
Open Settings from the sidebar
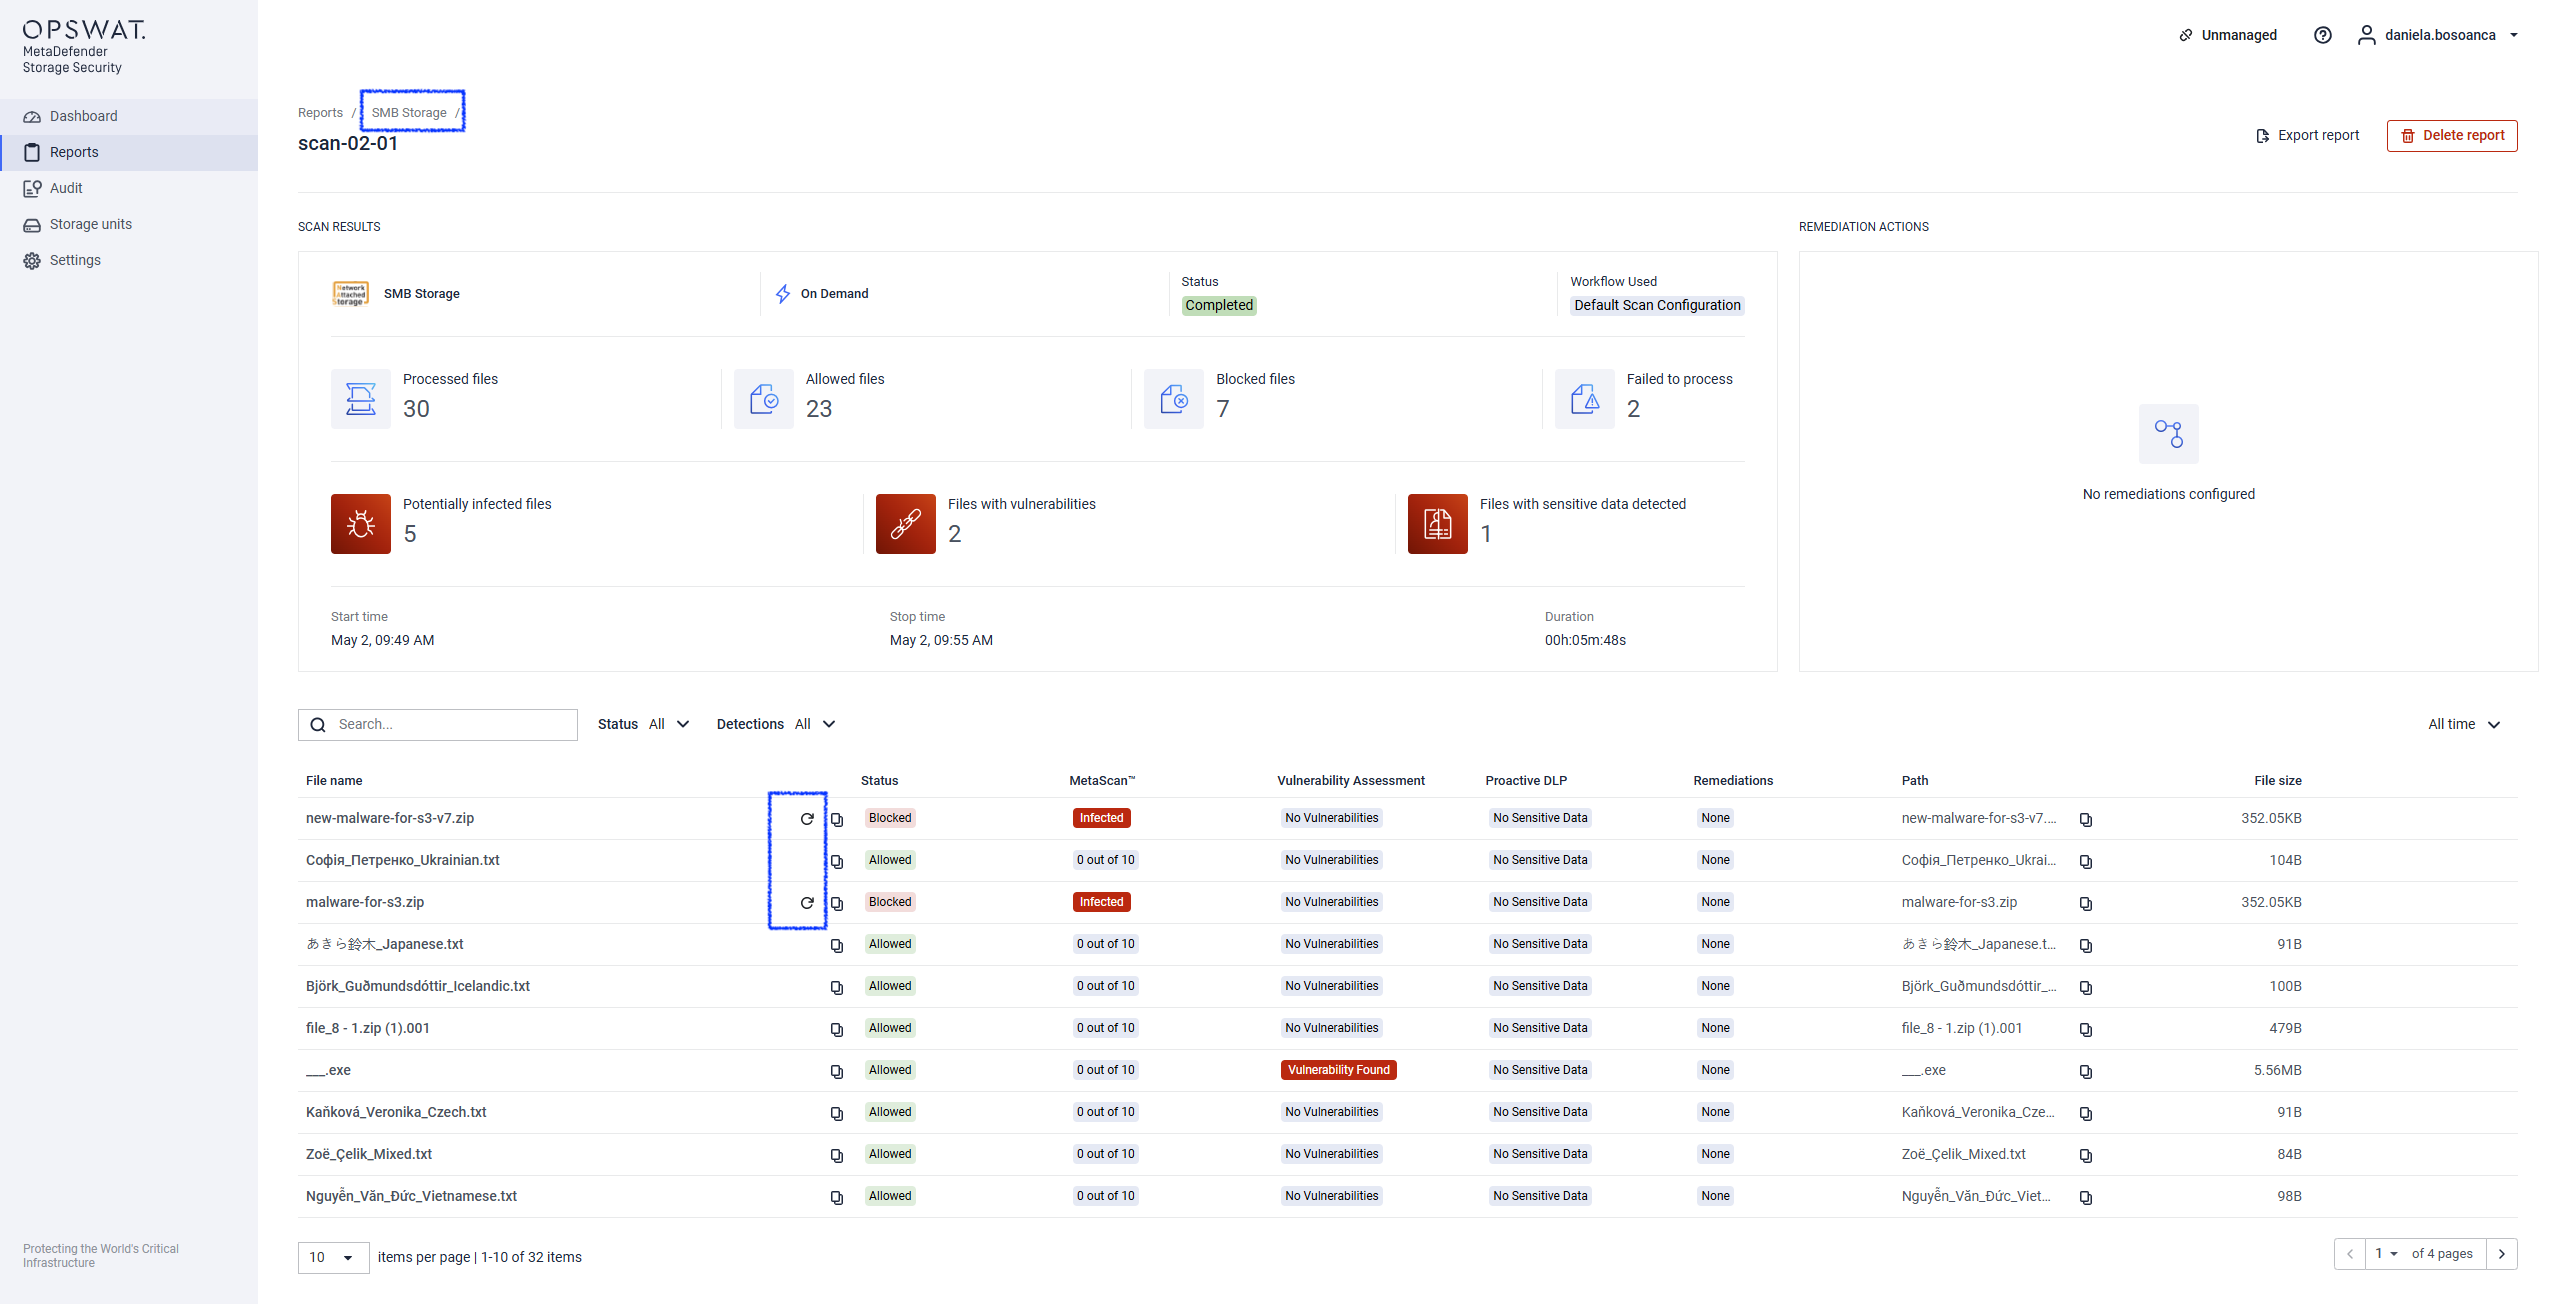pos(128,260)
